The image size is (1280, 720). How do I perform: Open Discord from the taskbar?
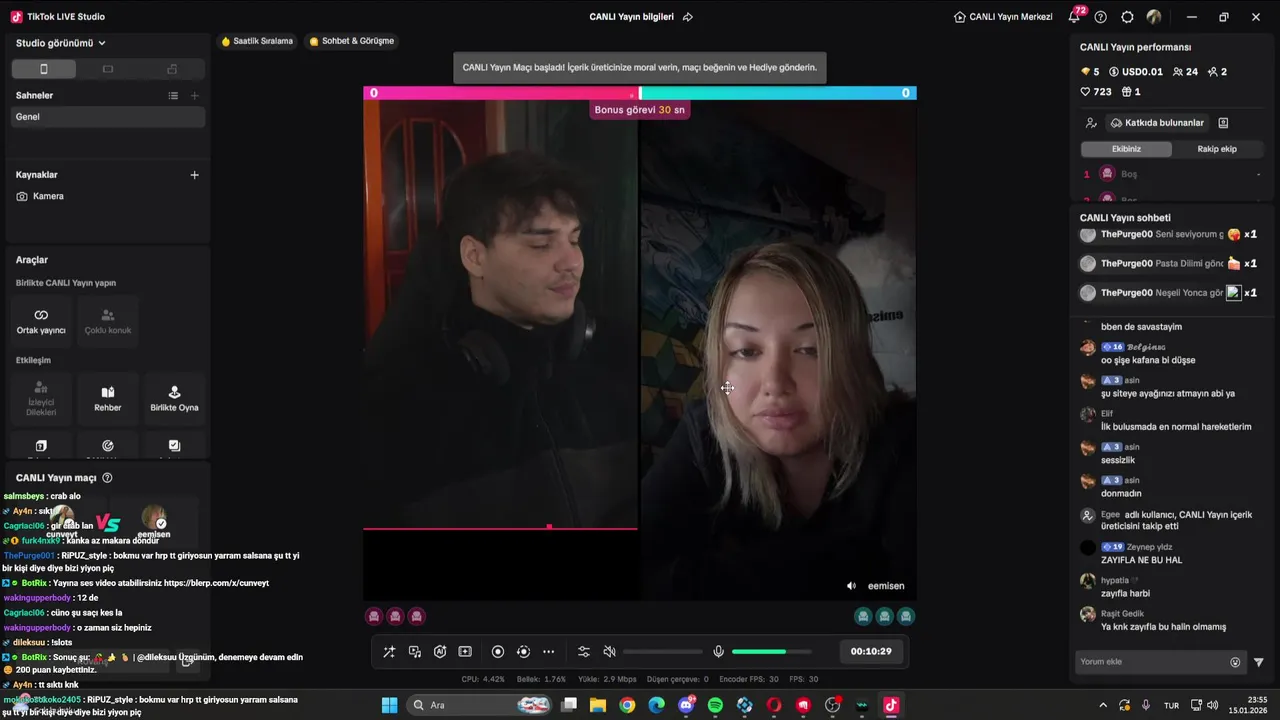point(686,705)
